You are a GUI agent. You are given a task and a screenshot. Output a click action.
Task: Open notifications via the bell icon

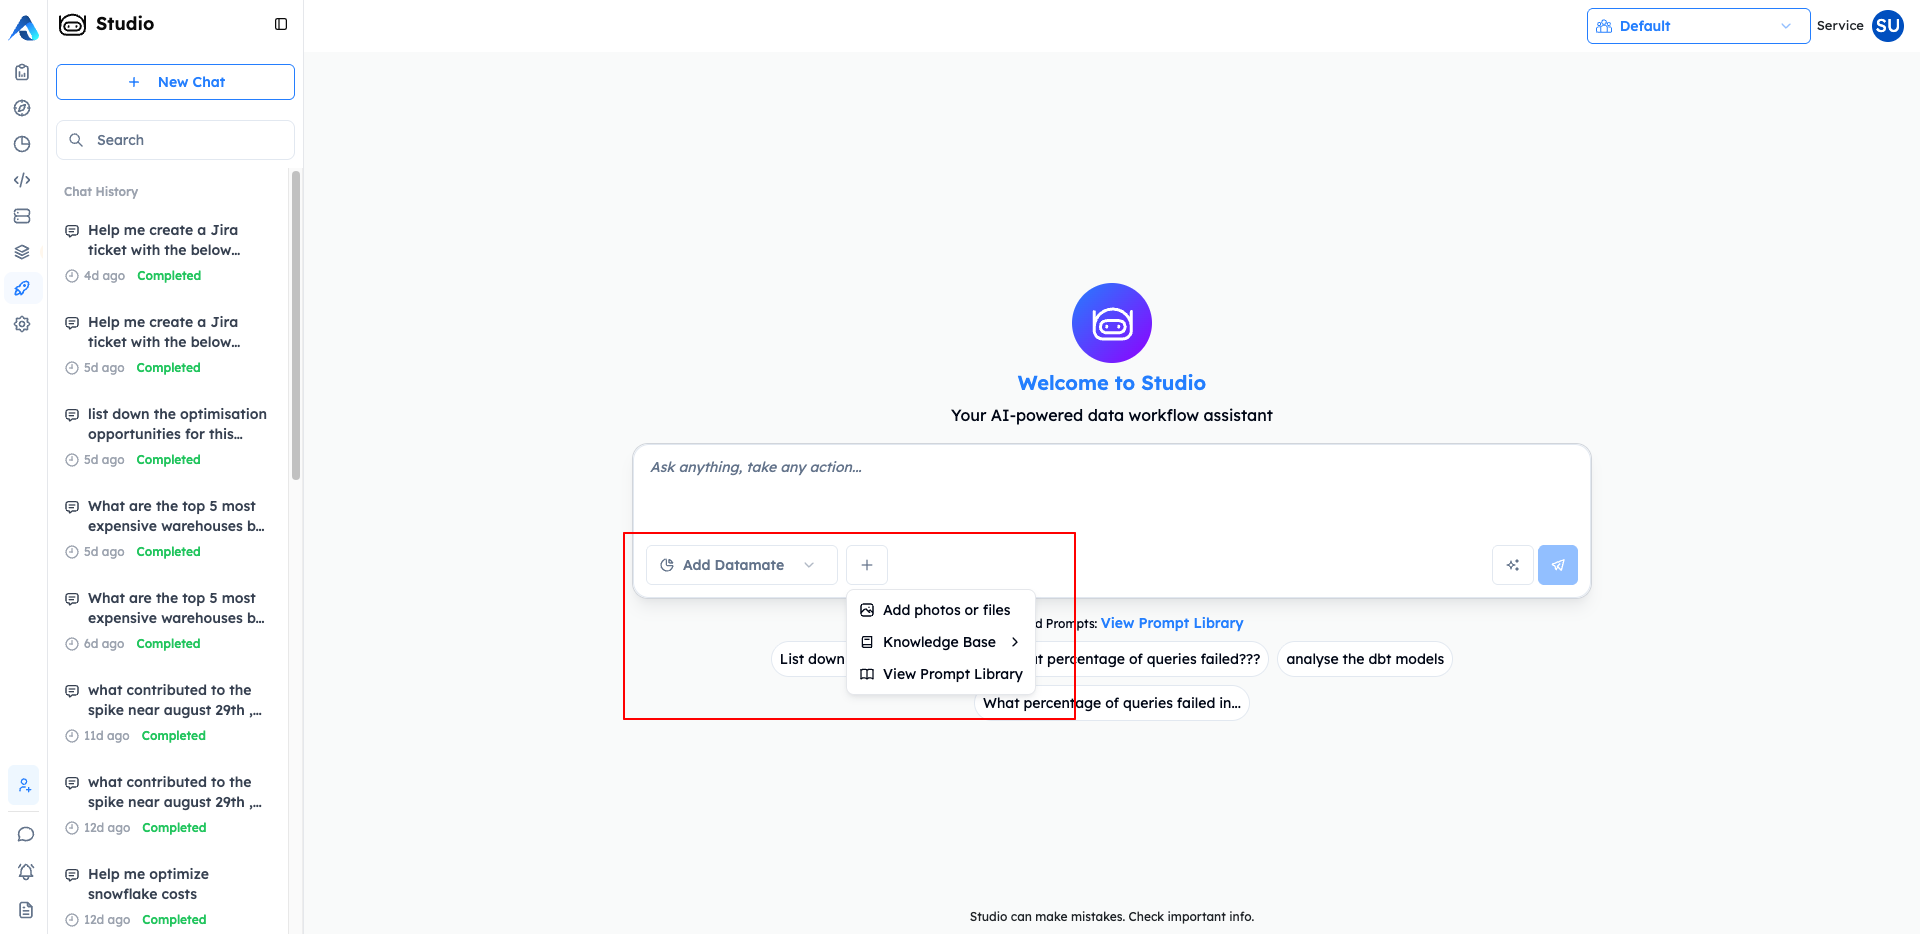pyautogui.click(x=24, y=872)
